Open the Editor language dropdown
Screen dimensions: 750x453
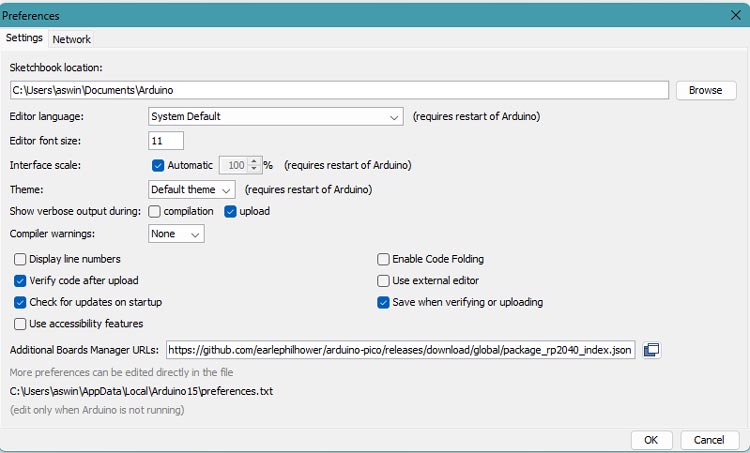(276, 117)
